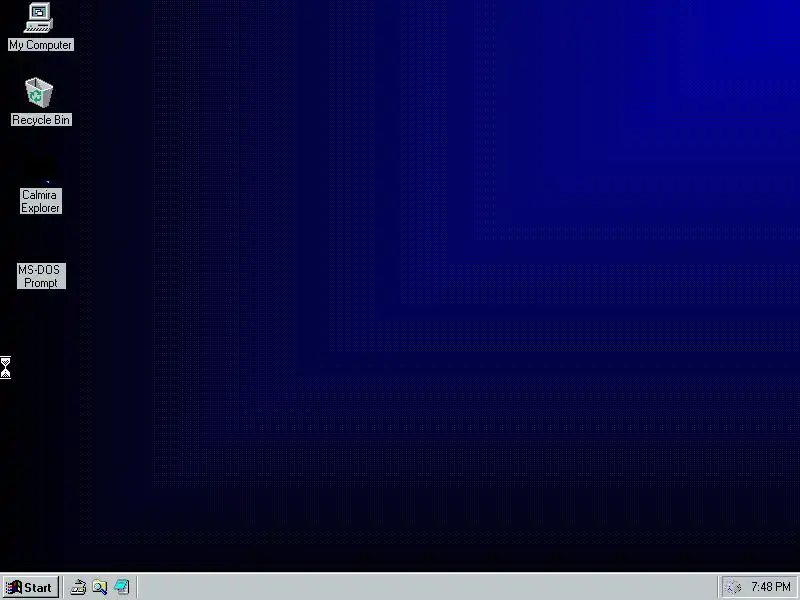Click the cyan notebook quick launch icon
This screenshot has width=800, height=600.
[x=121, y=587]
